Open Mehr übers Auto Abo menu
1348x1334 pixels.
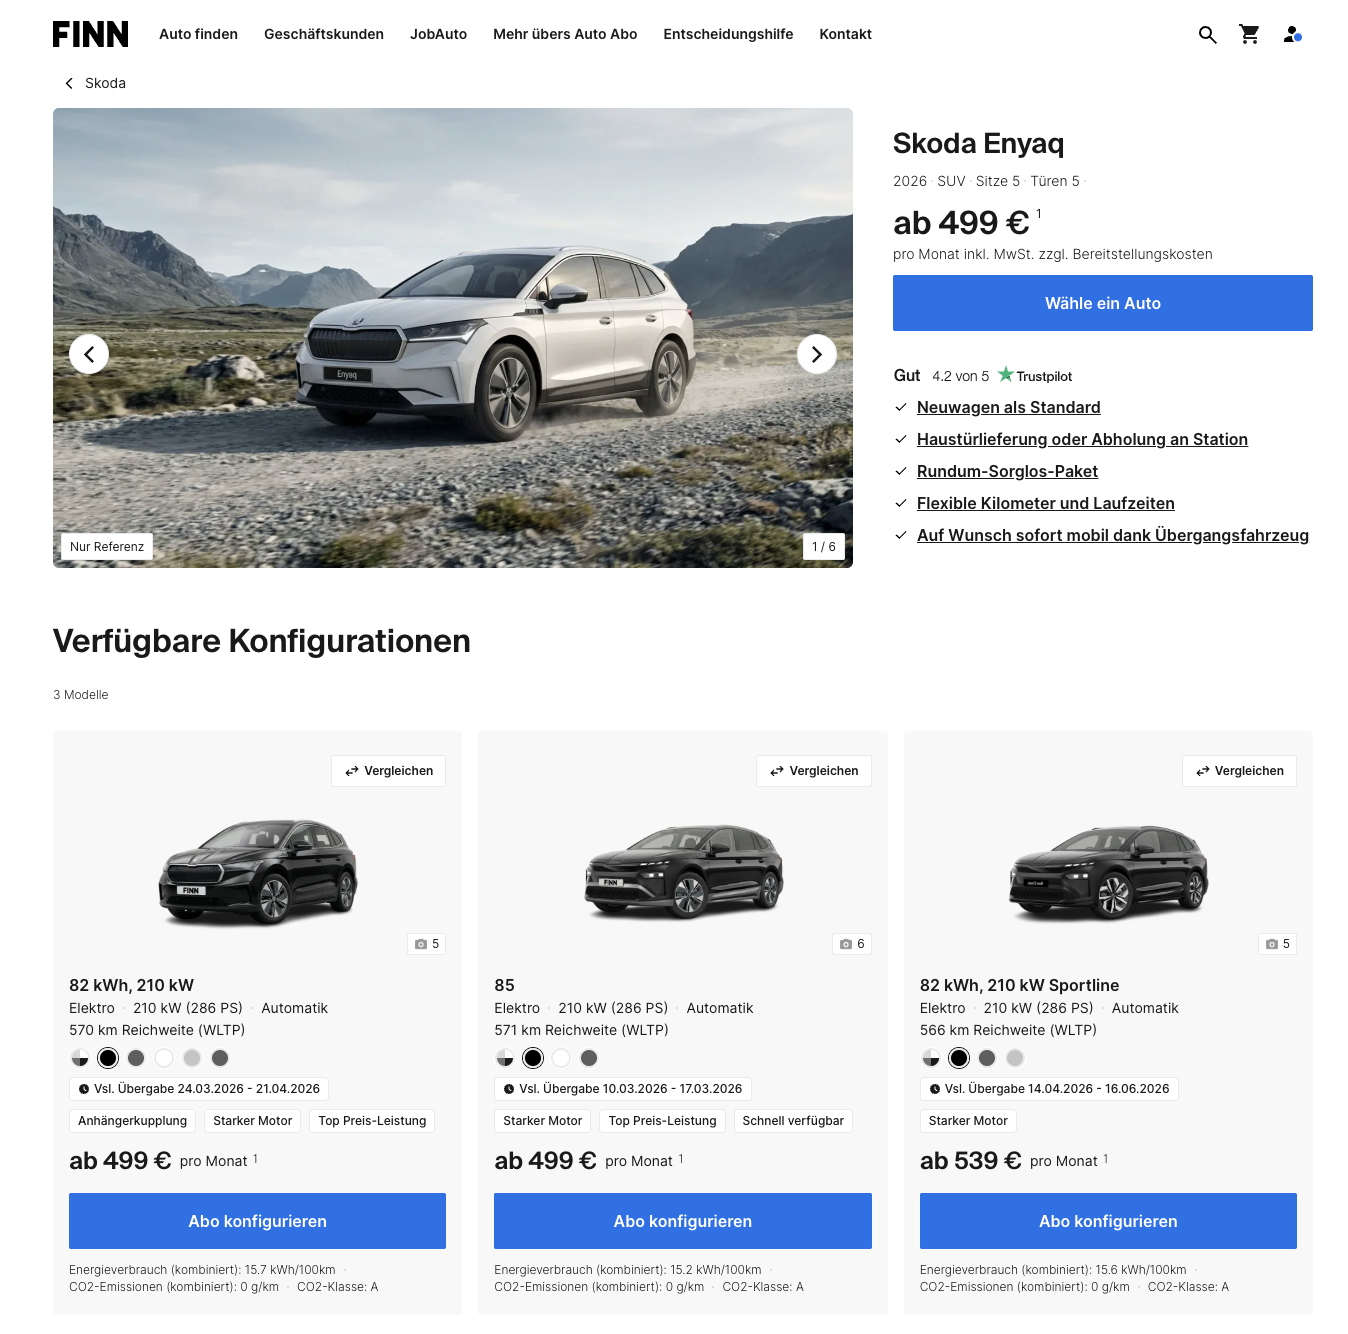point(565,34)
